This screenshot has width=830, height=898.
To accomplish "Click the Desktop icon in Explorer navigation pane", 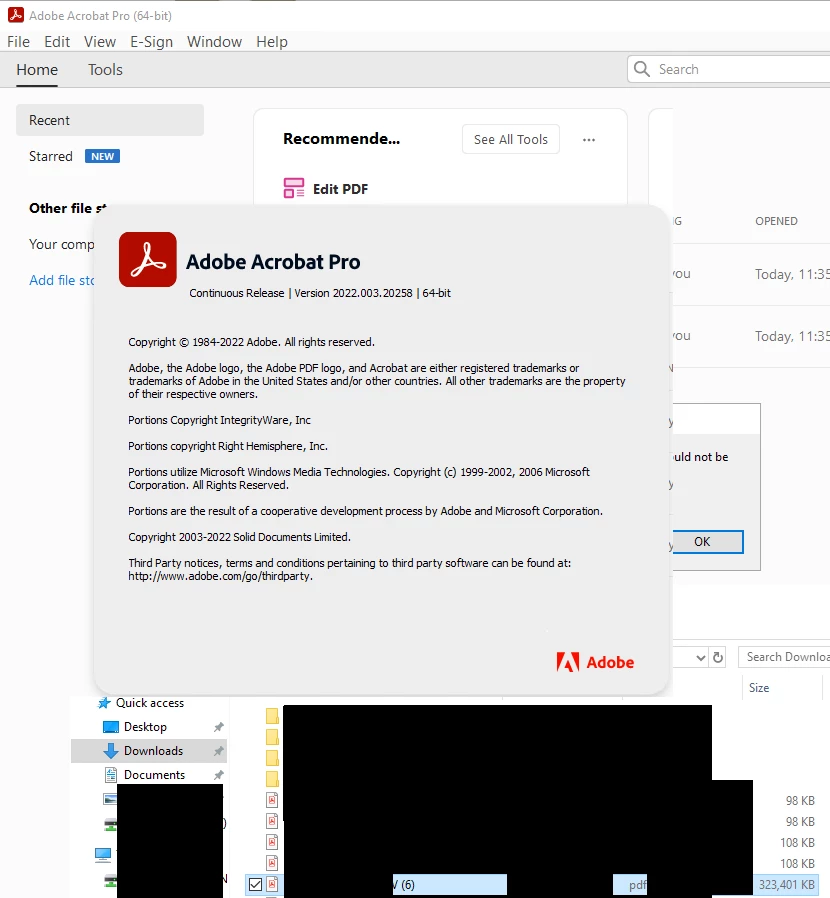I will click(x=111, y=727).
